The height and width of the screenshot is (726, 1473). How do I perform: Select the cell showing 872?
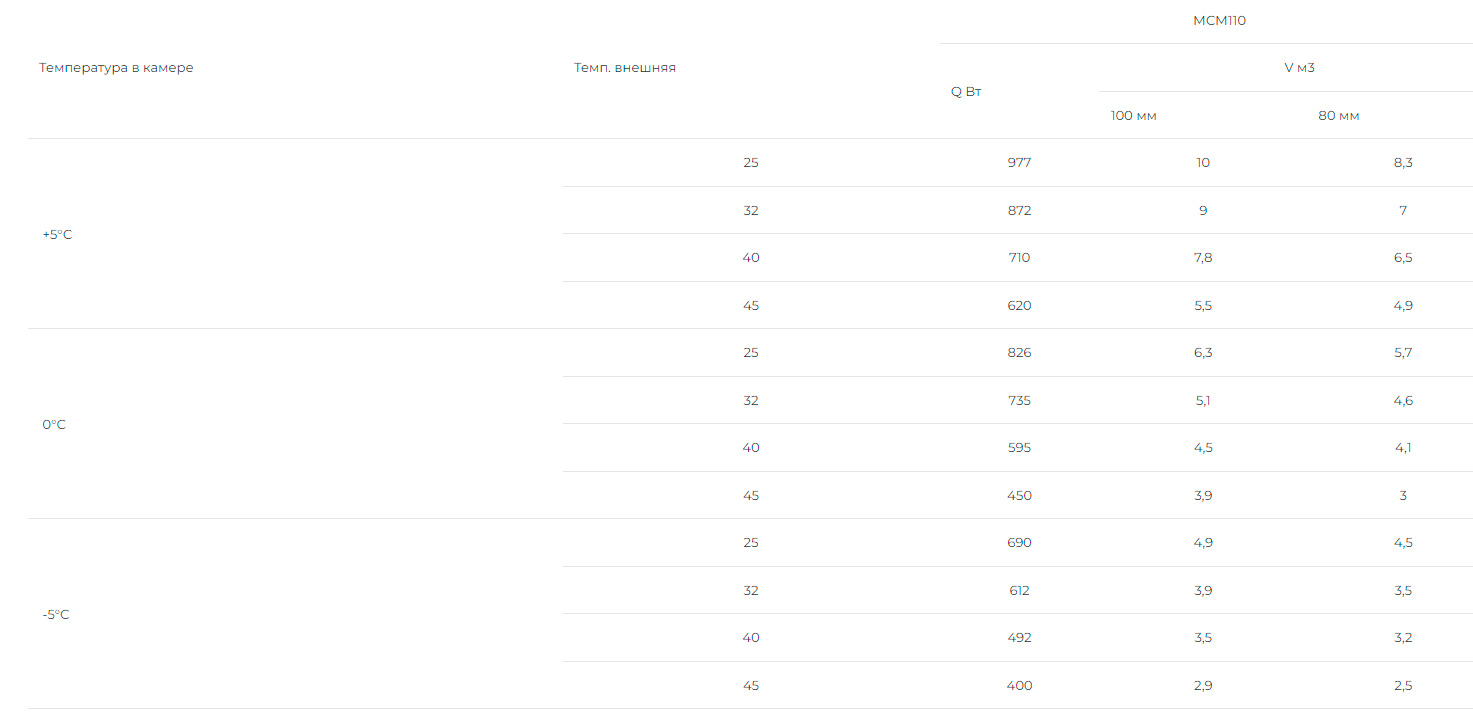pyautogui.click(x=1019, y=211)
